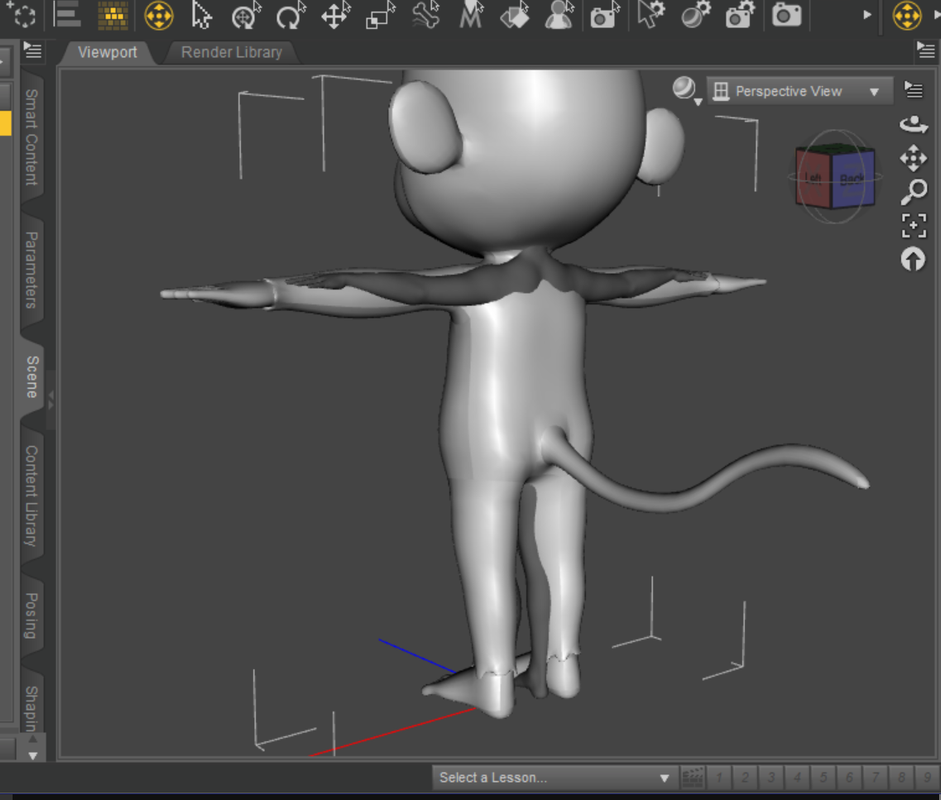Click lesson step 8 button
Screen dimensions: 941x800
pos(901,778)
